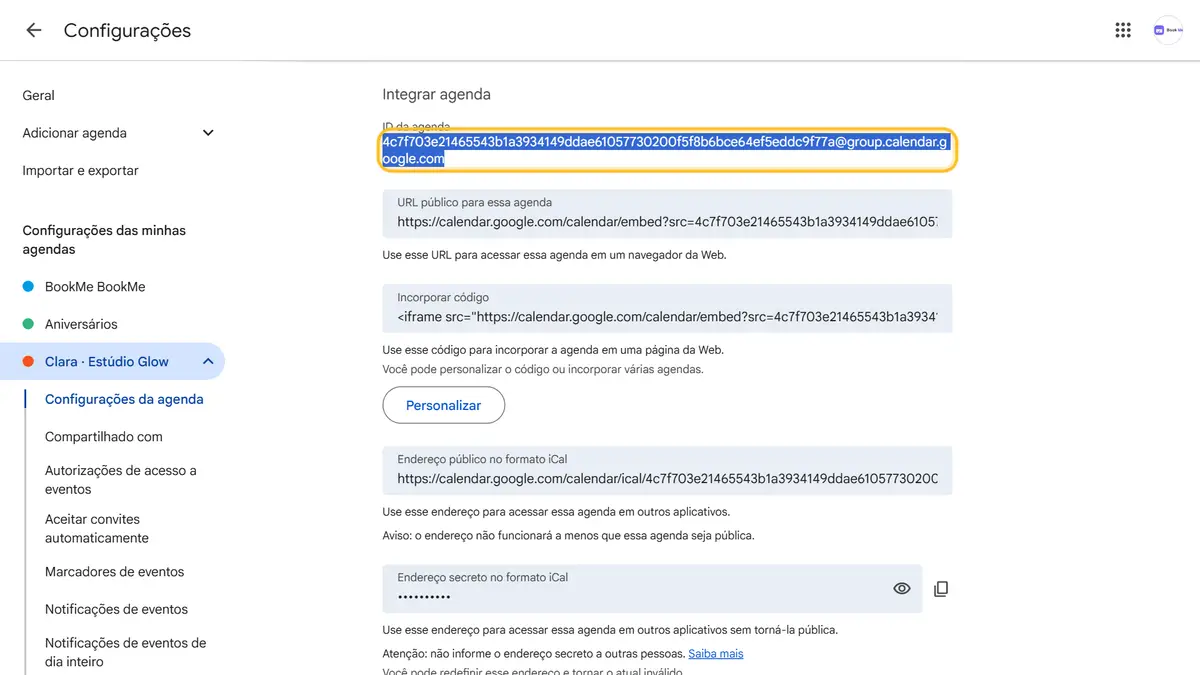The image size is (1200, 675).
Task: Follow the Saiba mais link
Action: pyautogui.click(x=716, y=654)
